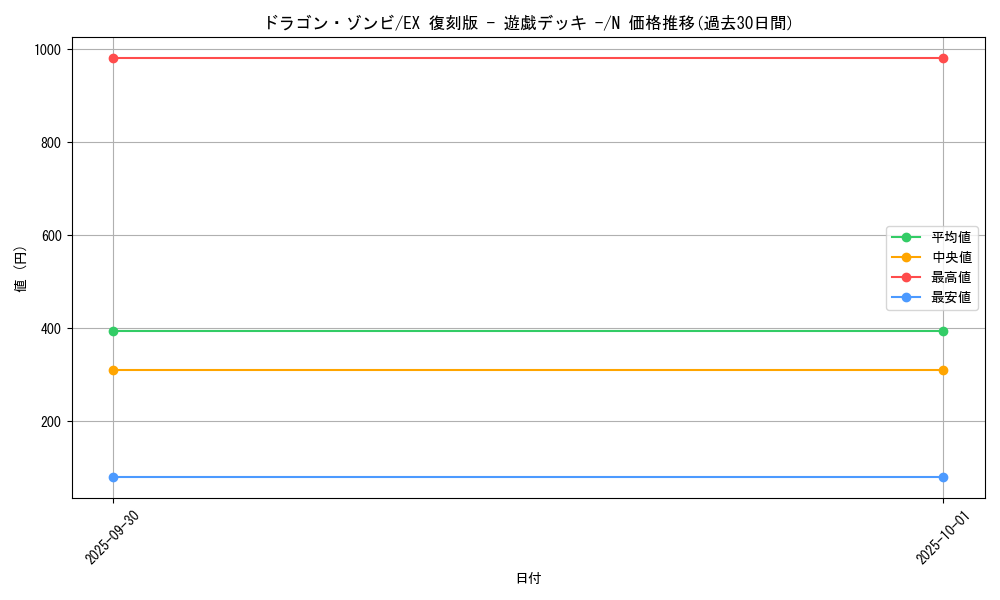Viewport: 1000px width, 600px height.
Task: Select the 平均値 legend text label
Action: coord(951,238)
